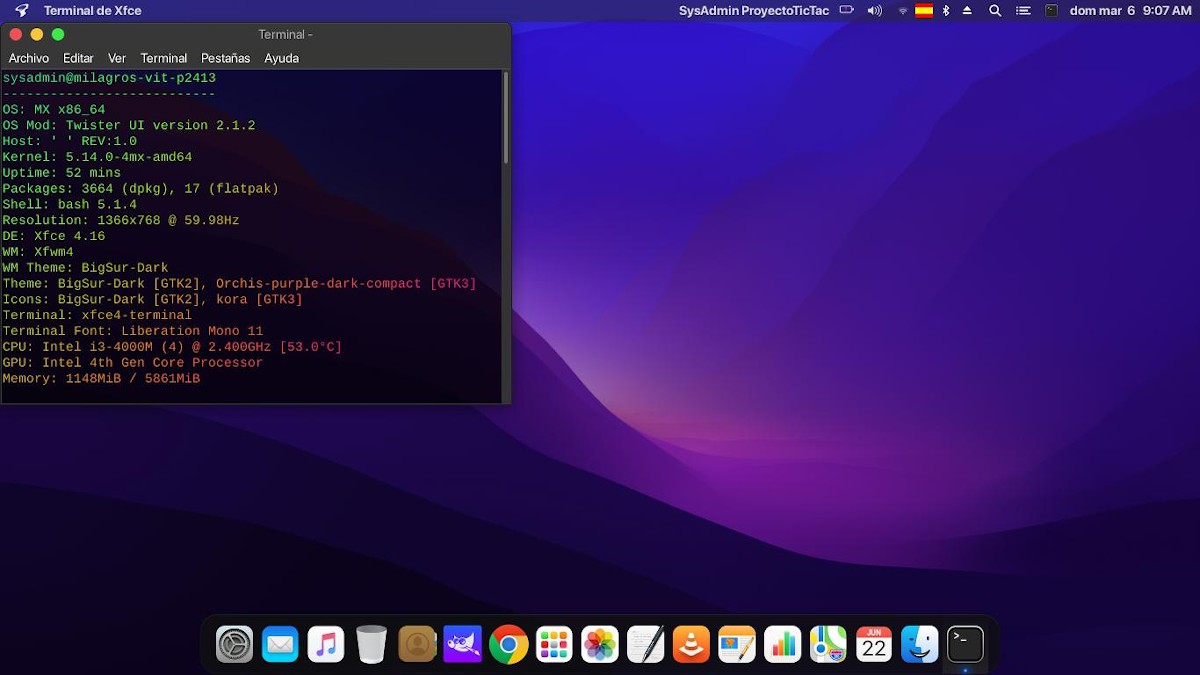Image resolution: width=1200 pixels, height=675 pixels.
Task: Open the Archivo menu in the terminal
Action: point(29,58)
